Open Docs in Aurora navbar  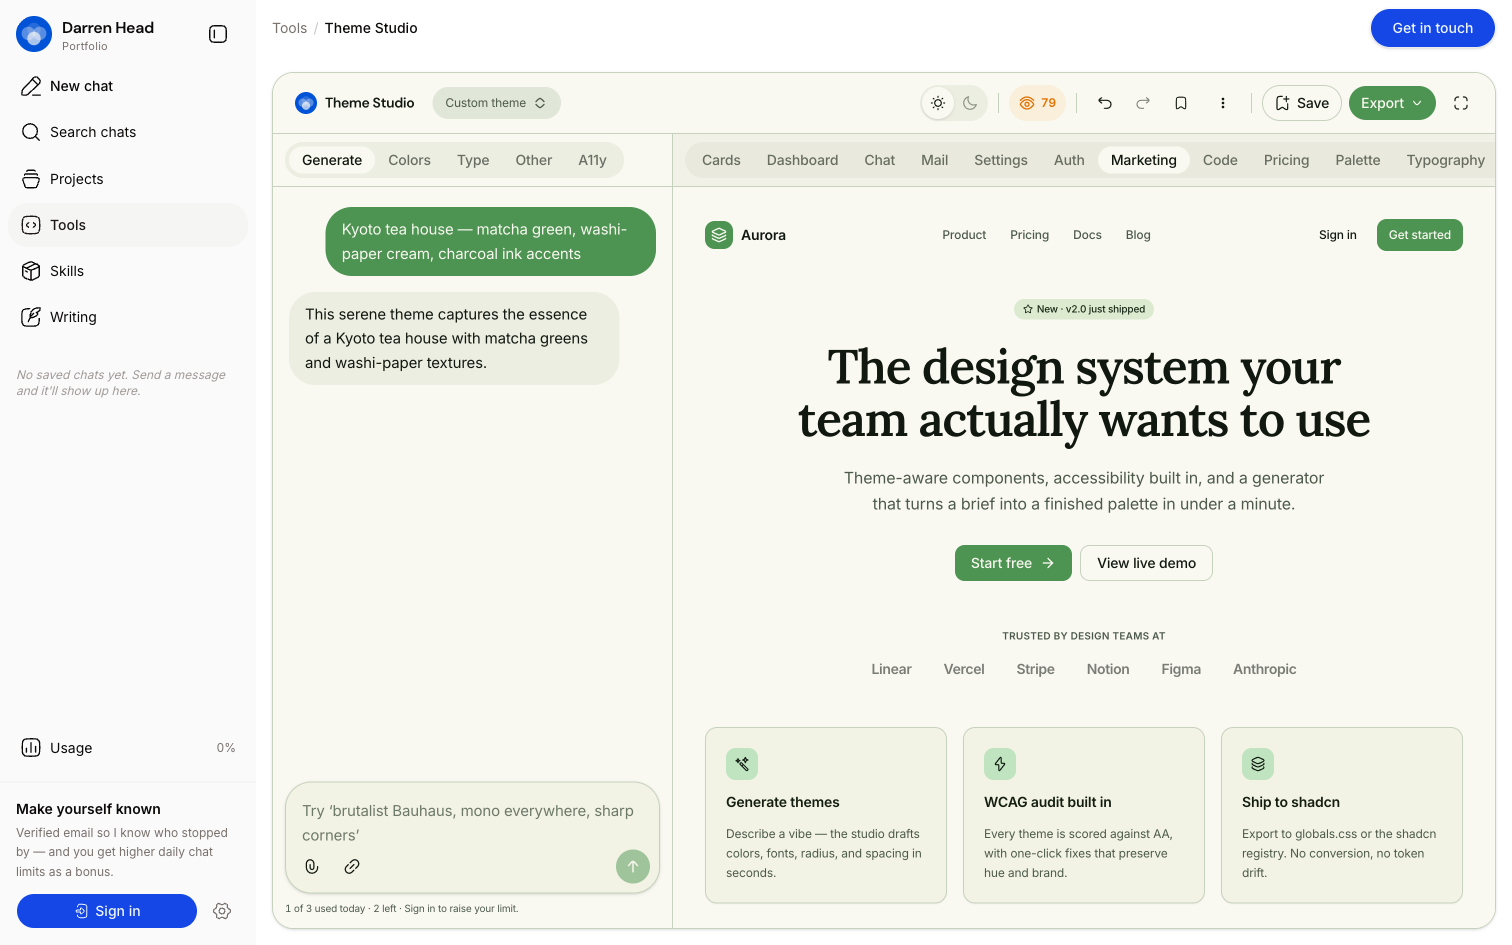click(1087, 235)
